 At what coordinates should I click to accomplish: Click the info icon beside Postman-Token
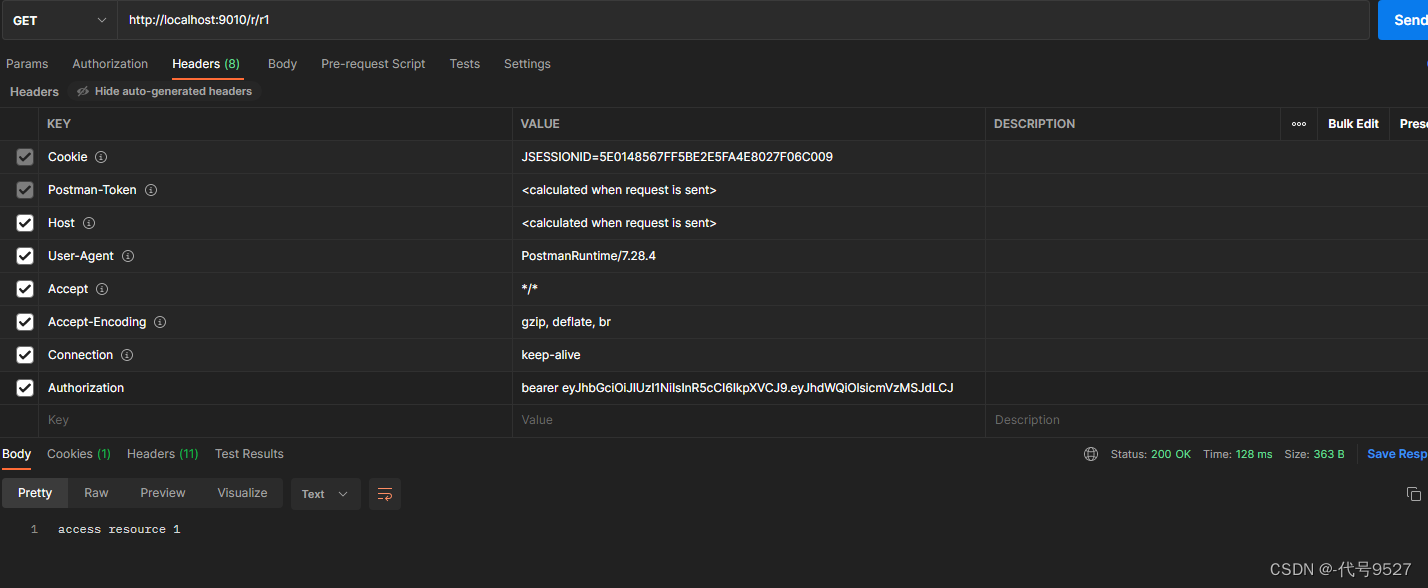point(151,190)
